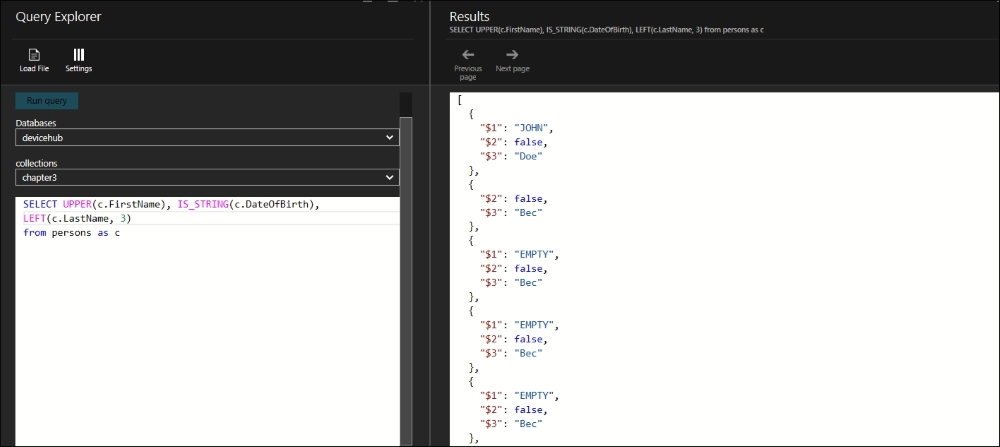Click the Run query button
The image size is (1000, 447).
click(47, 101)
